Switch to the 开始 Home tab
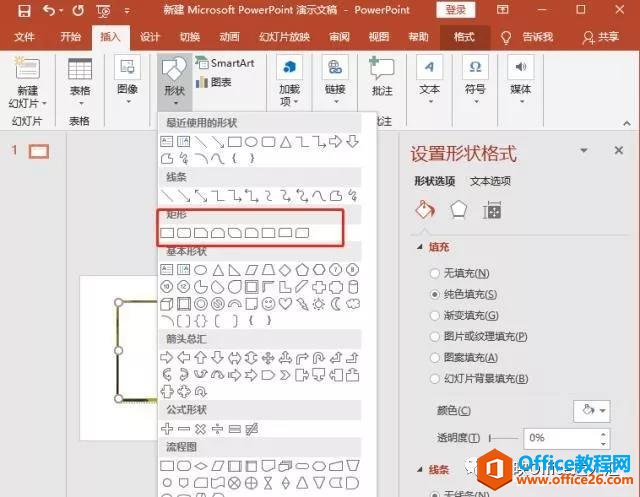 pyautogui.click(x=71, y=37)
